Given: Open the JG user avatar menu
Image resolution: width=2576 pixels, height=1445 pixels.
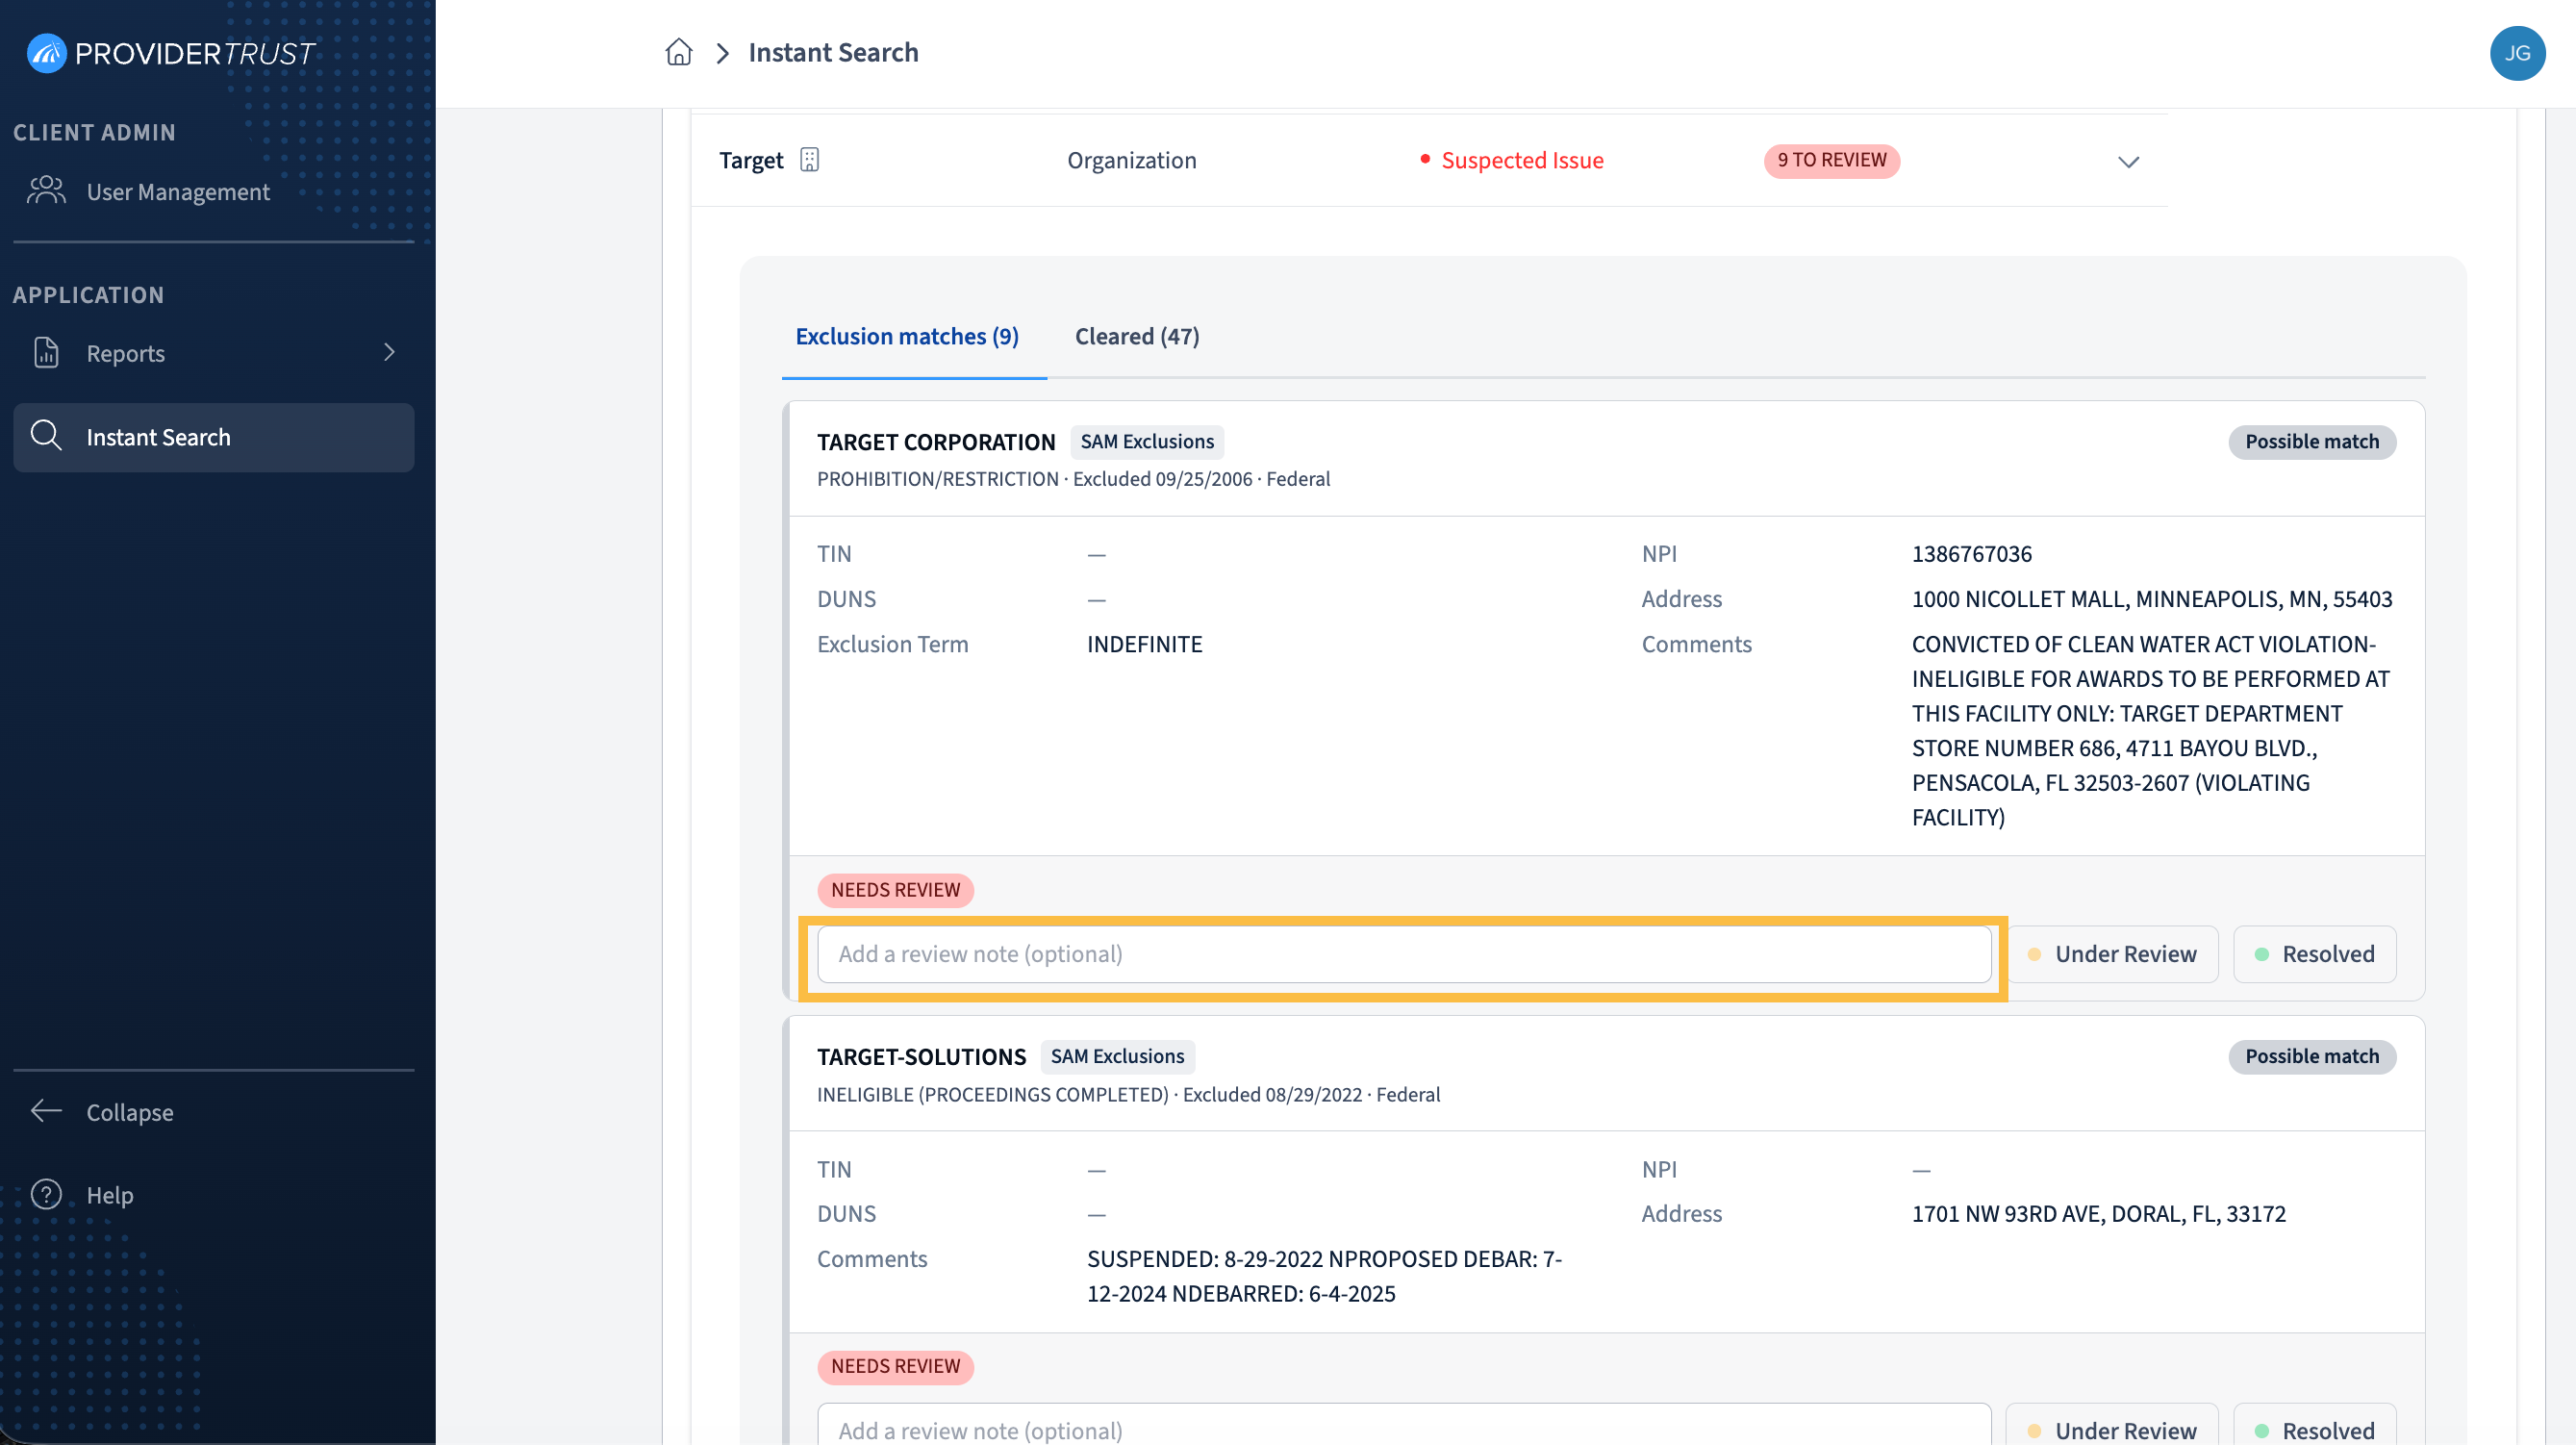Looking at the screenshot, I should pos(2517,53).
